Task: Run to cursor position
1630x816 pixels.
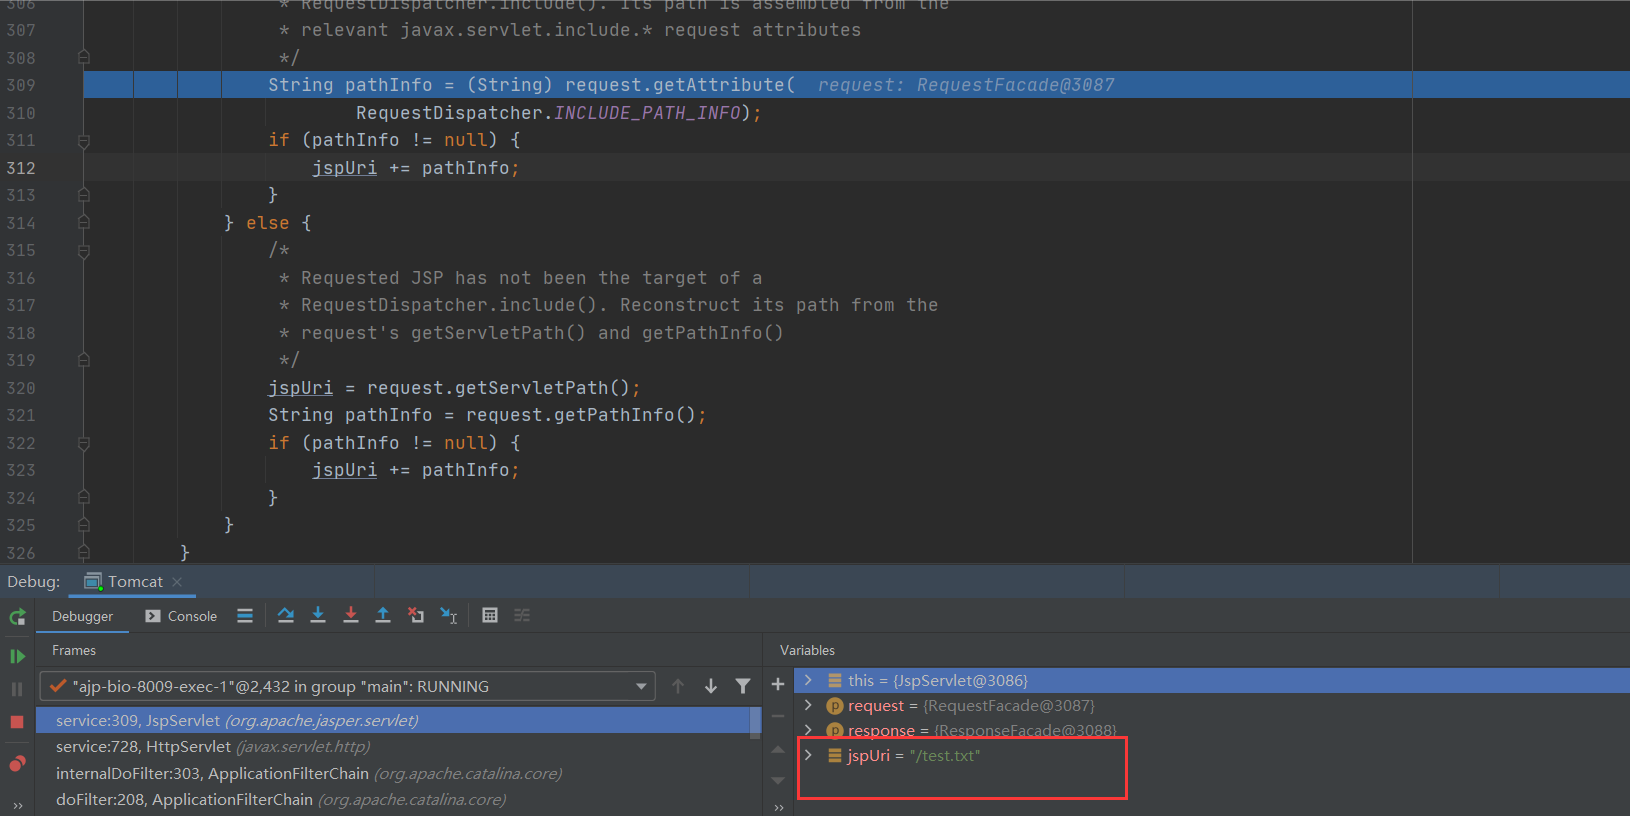Action: tap(449, 616)
